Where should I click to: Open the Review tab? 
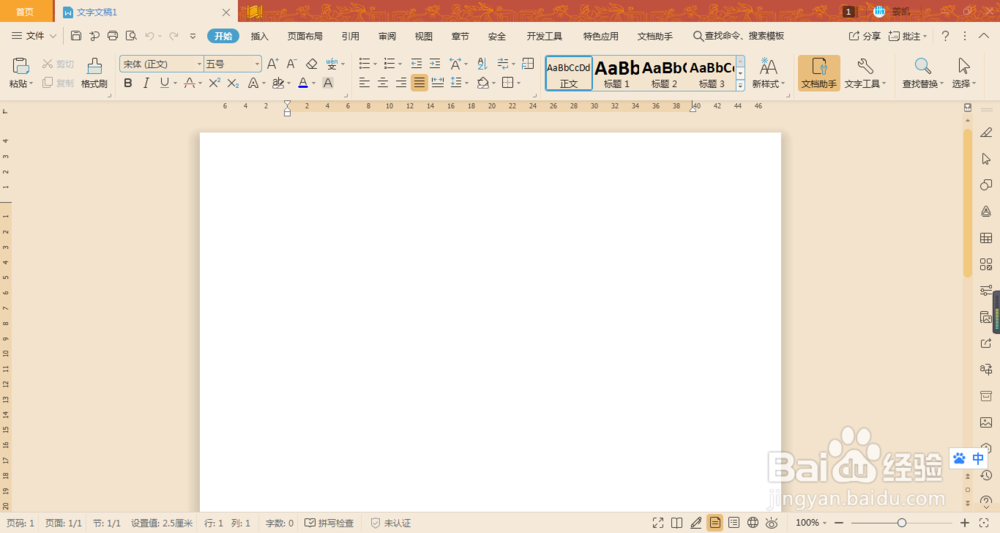pyautogui.click(x=387, y=36)
